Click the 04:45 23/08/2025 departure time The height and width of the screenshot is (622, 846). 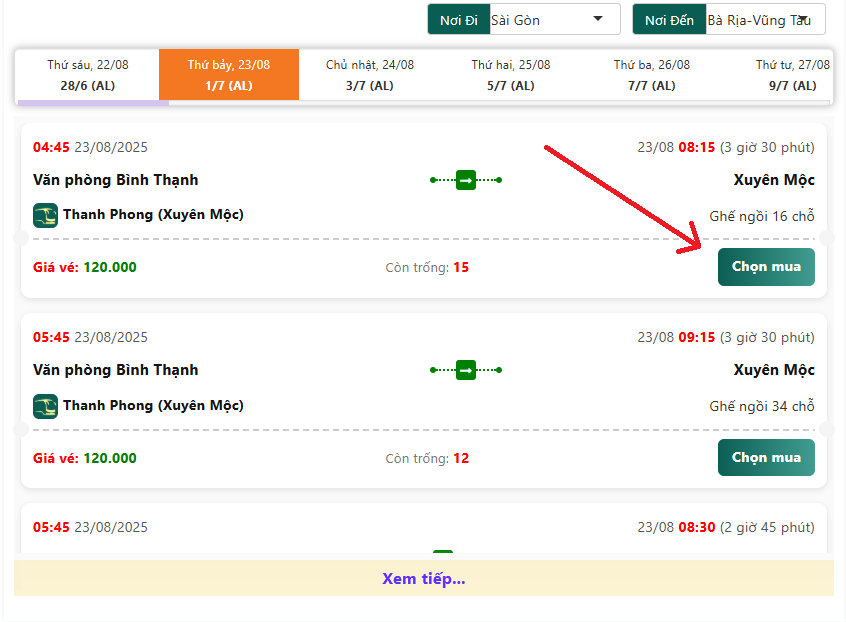[x=90, y=147]
